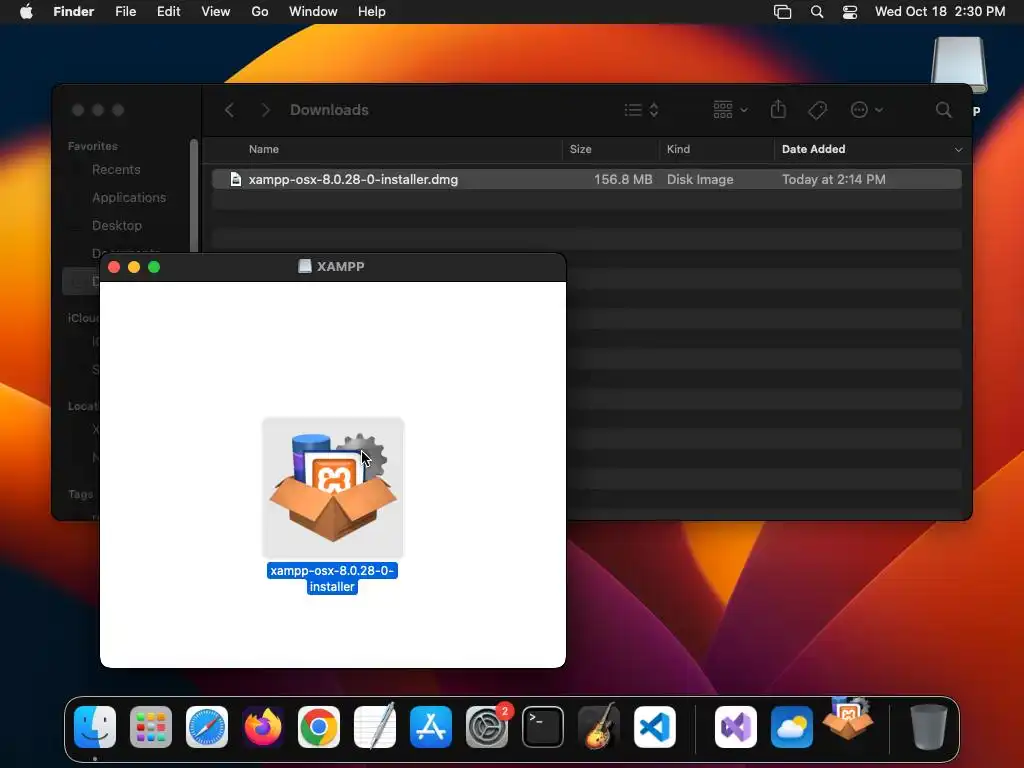The image size is (1024, 768).
Task: Zoom the XAMPP window with green button
Action: [x=154, y=267]
